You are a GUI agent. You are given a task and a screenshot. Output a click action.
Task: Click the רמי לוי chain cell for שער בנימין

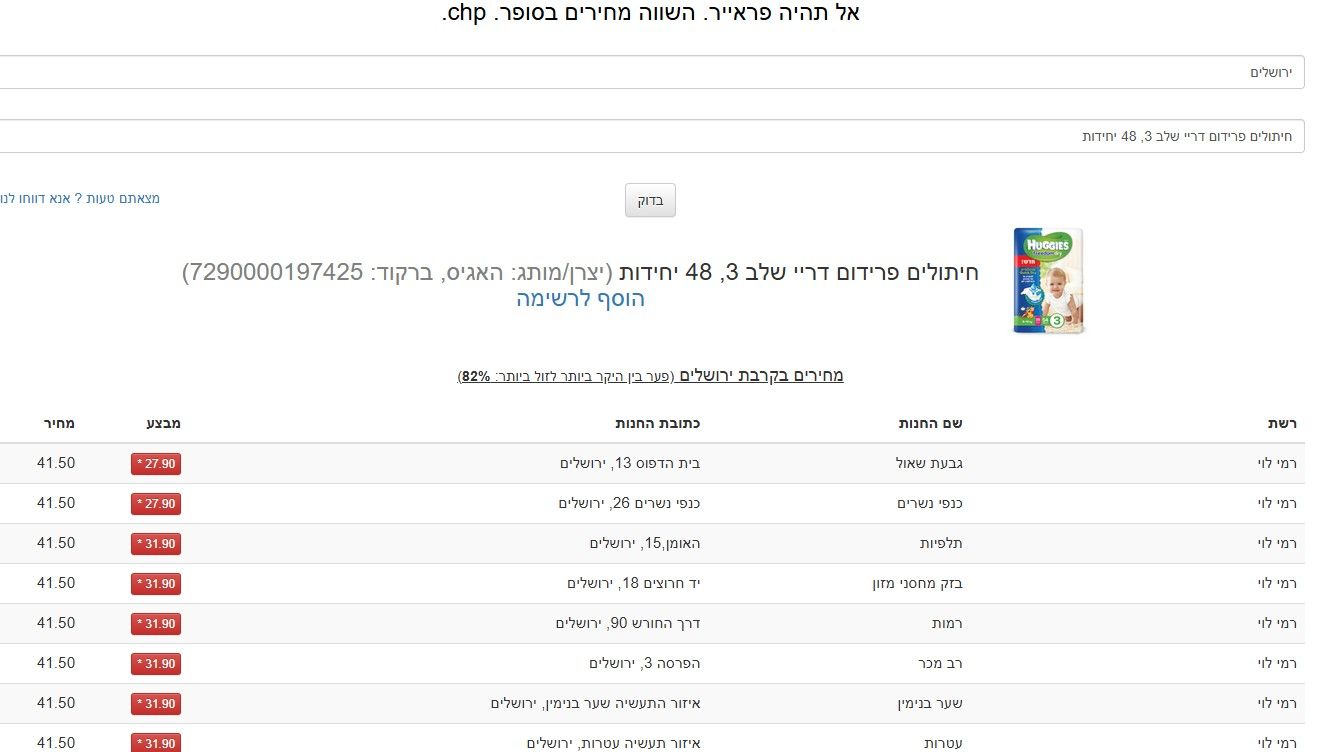(x=1277, y=703)
